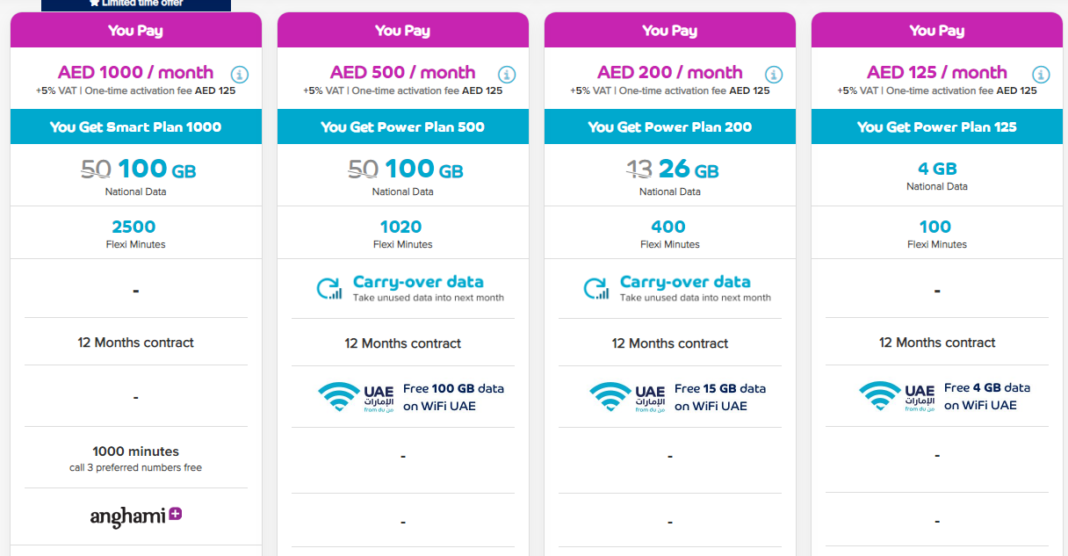Viewport: 1068px width, 556px height.
Task: Select the You Get Power Plan 200 header
Action: [x=670, y=127]
